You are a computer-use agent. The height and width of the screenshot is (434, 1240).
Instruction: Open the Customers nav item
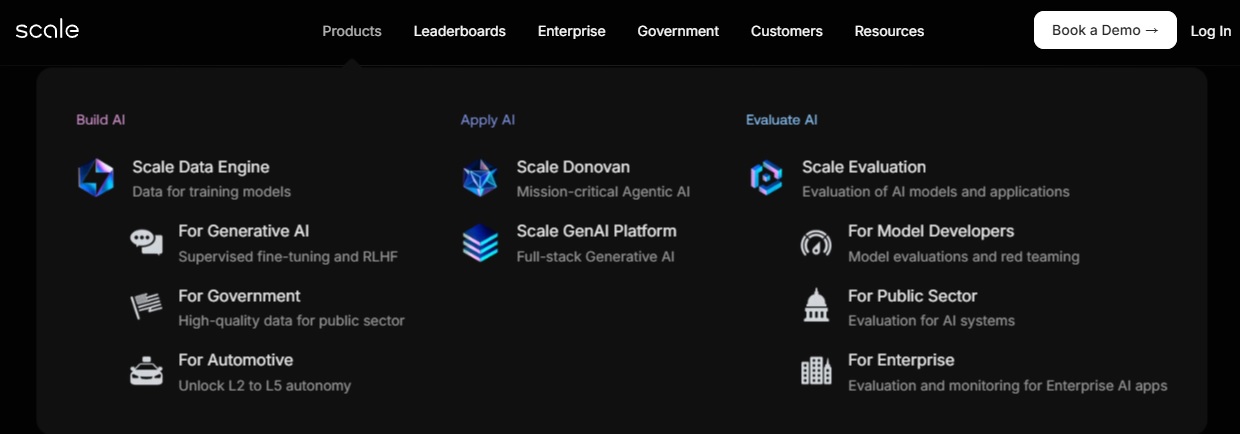(x=787, y=31)
